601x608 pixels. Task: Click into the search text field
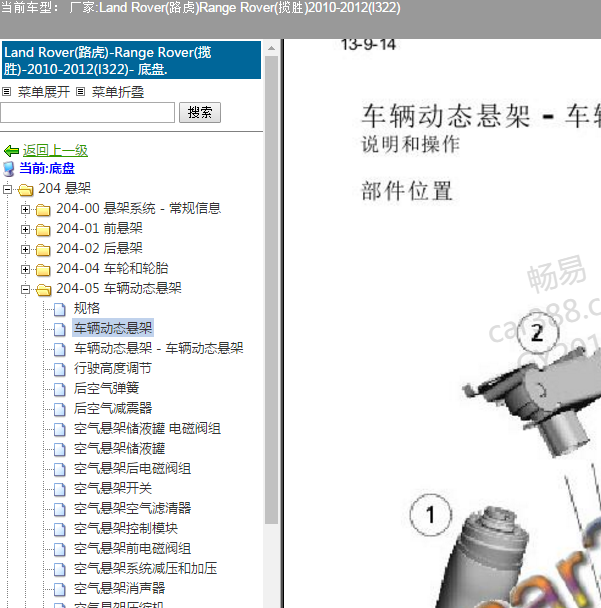(87, 112)
